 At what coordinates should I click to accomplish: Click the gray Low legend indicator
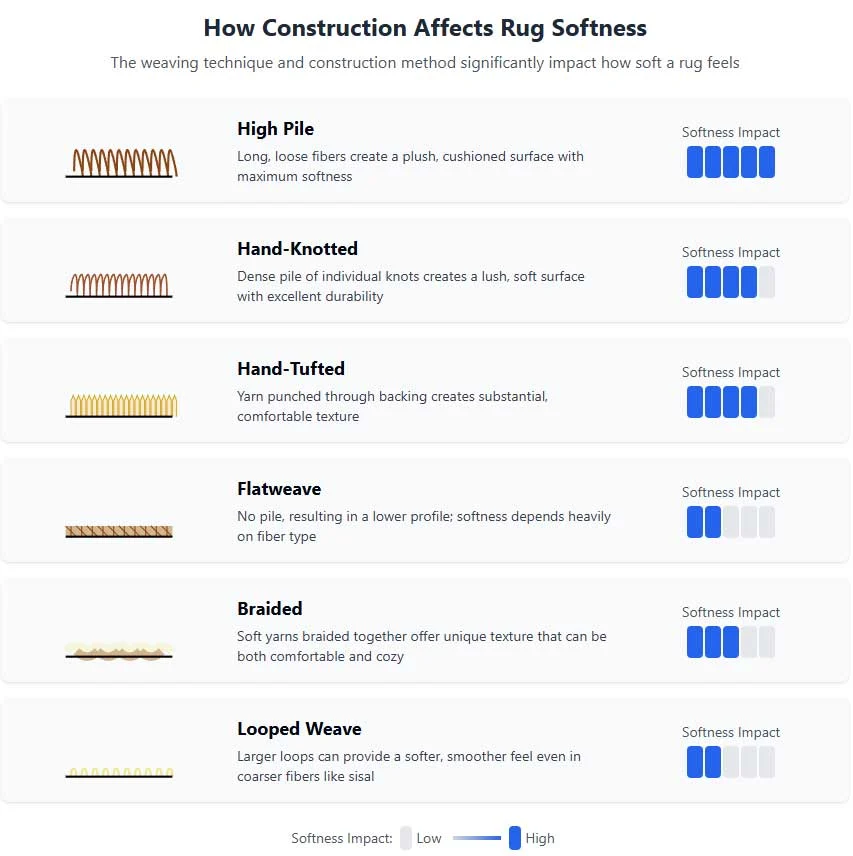tap(405, 838)
